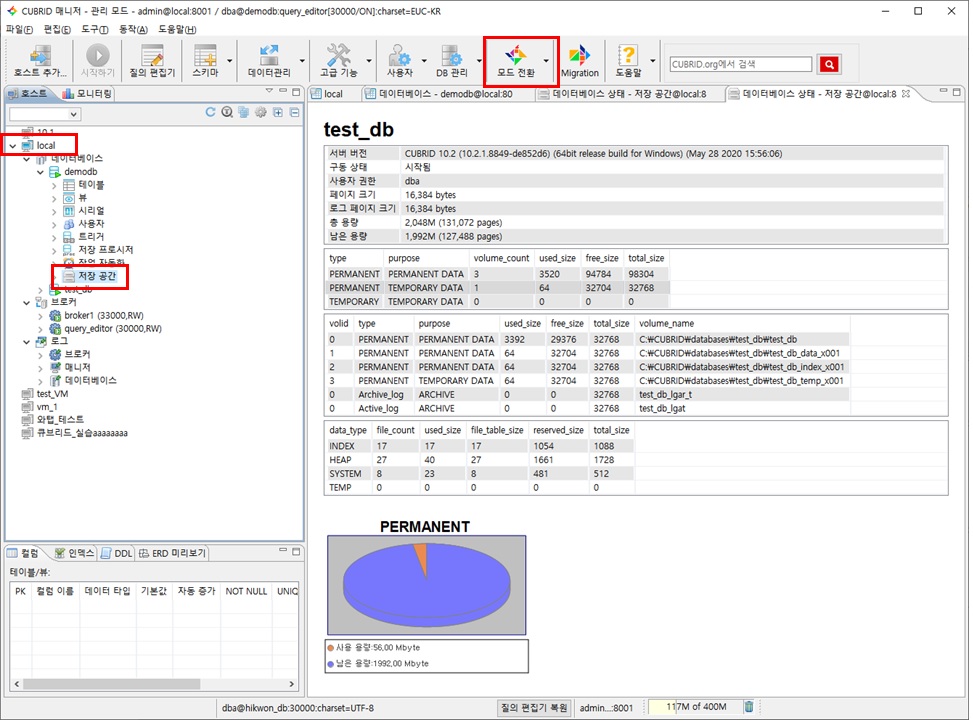The width and height of the screenshot is (973, 725).
Task: Click the database group icon in host panel
Action: pos(243,112)
